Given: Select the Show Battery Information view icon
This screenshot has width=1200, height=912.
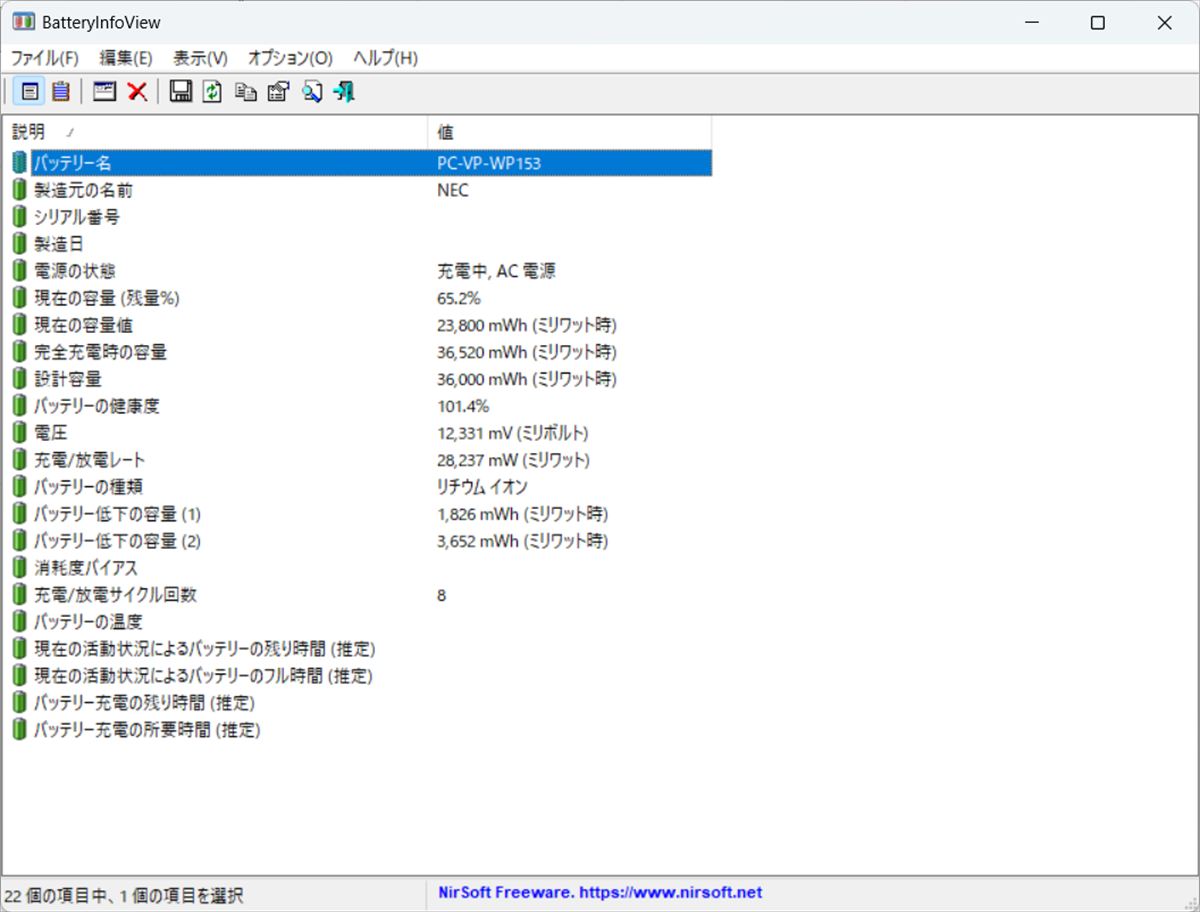Looking at the screenshot, I should (x=31, y=92).
